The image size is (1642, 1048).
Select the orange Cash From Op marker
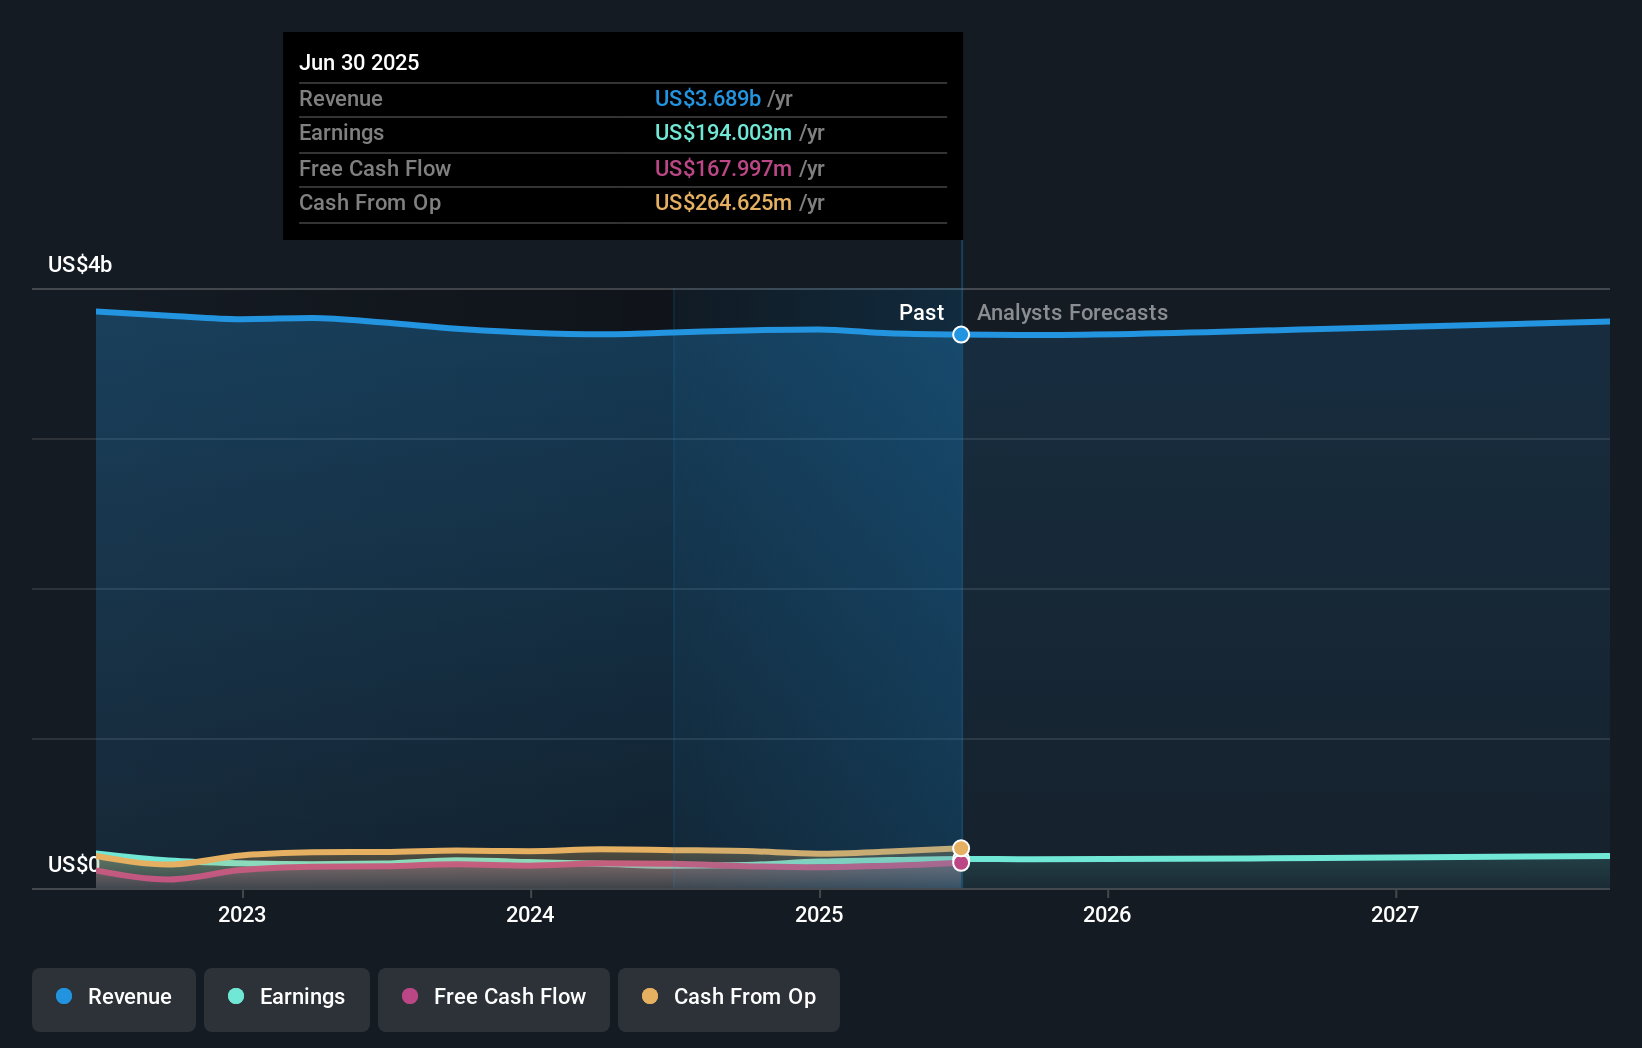(960, 848)
